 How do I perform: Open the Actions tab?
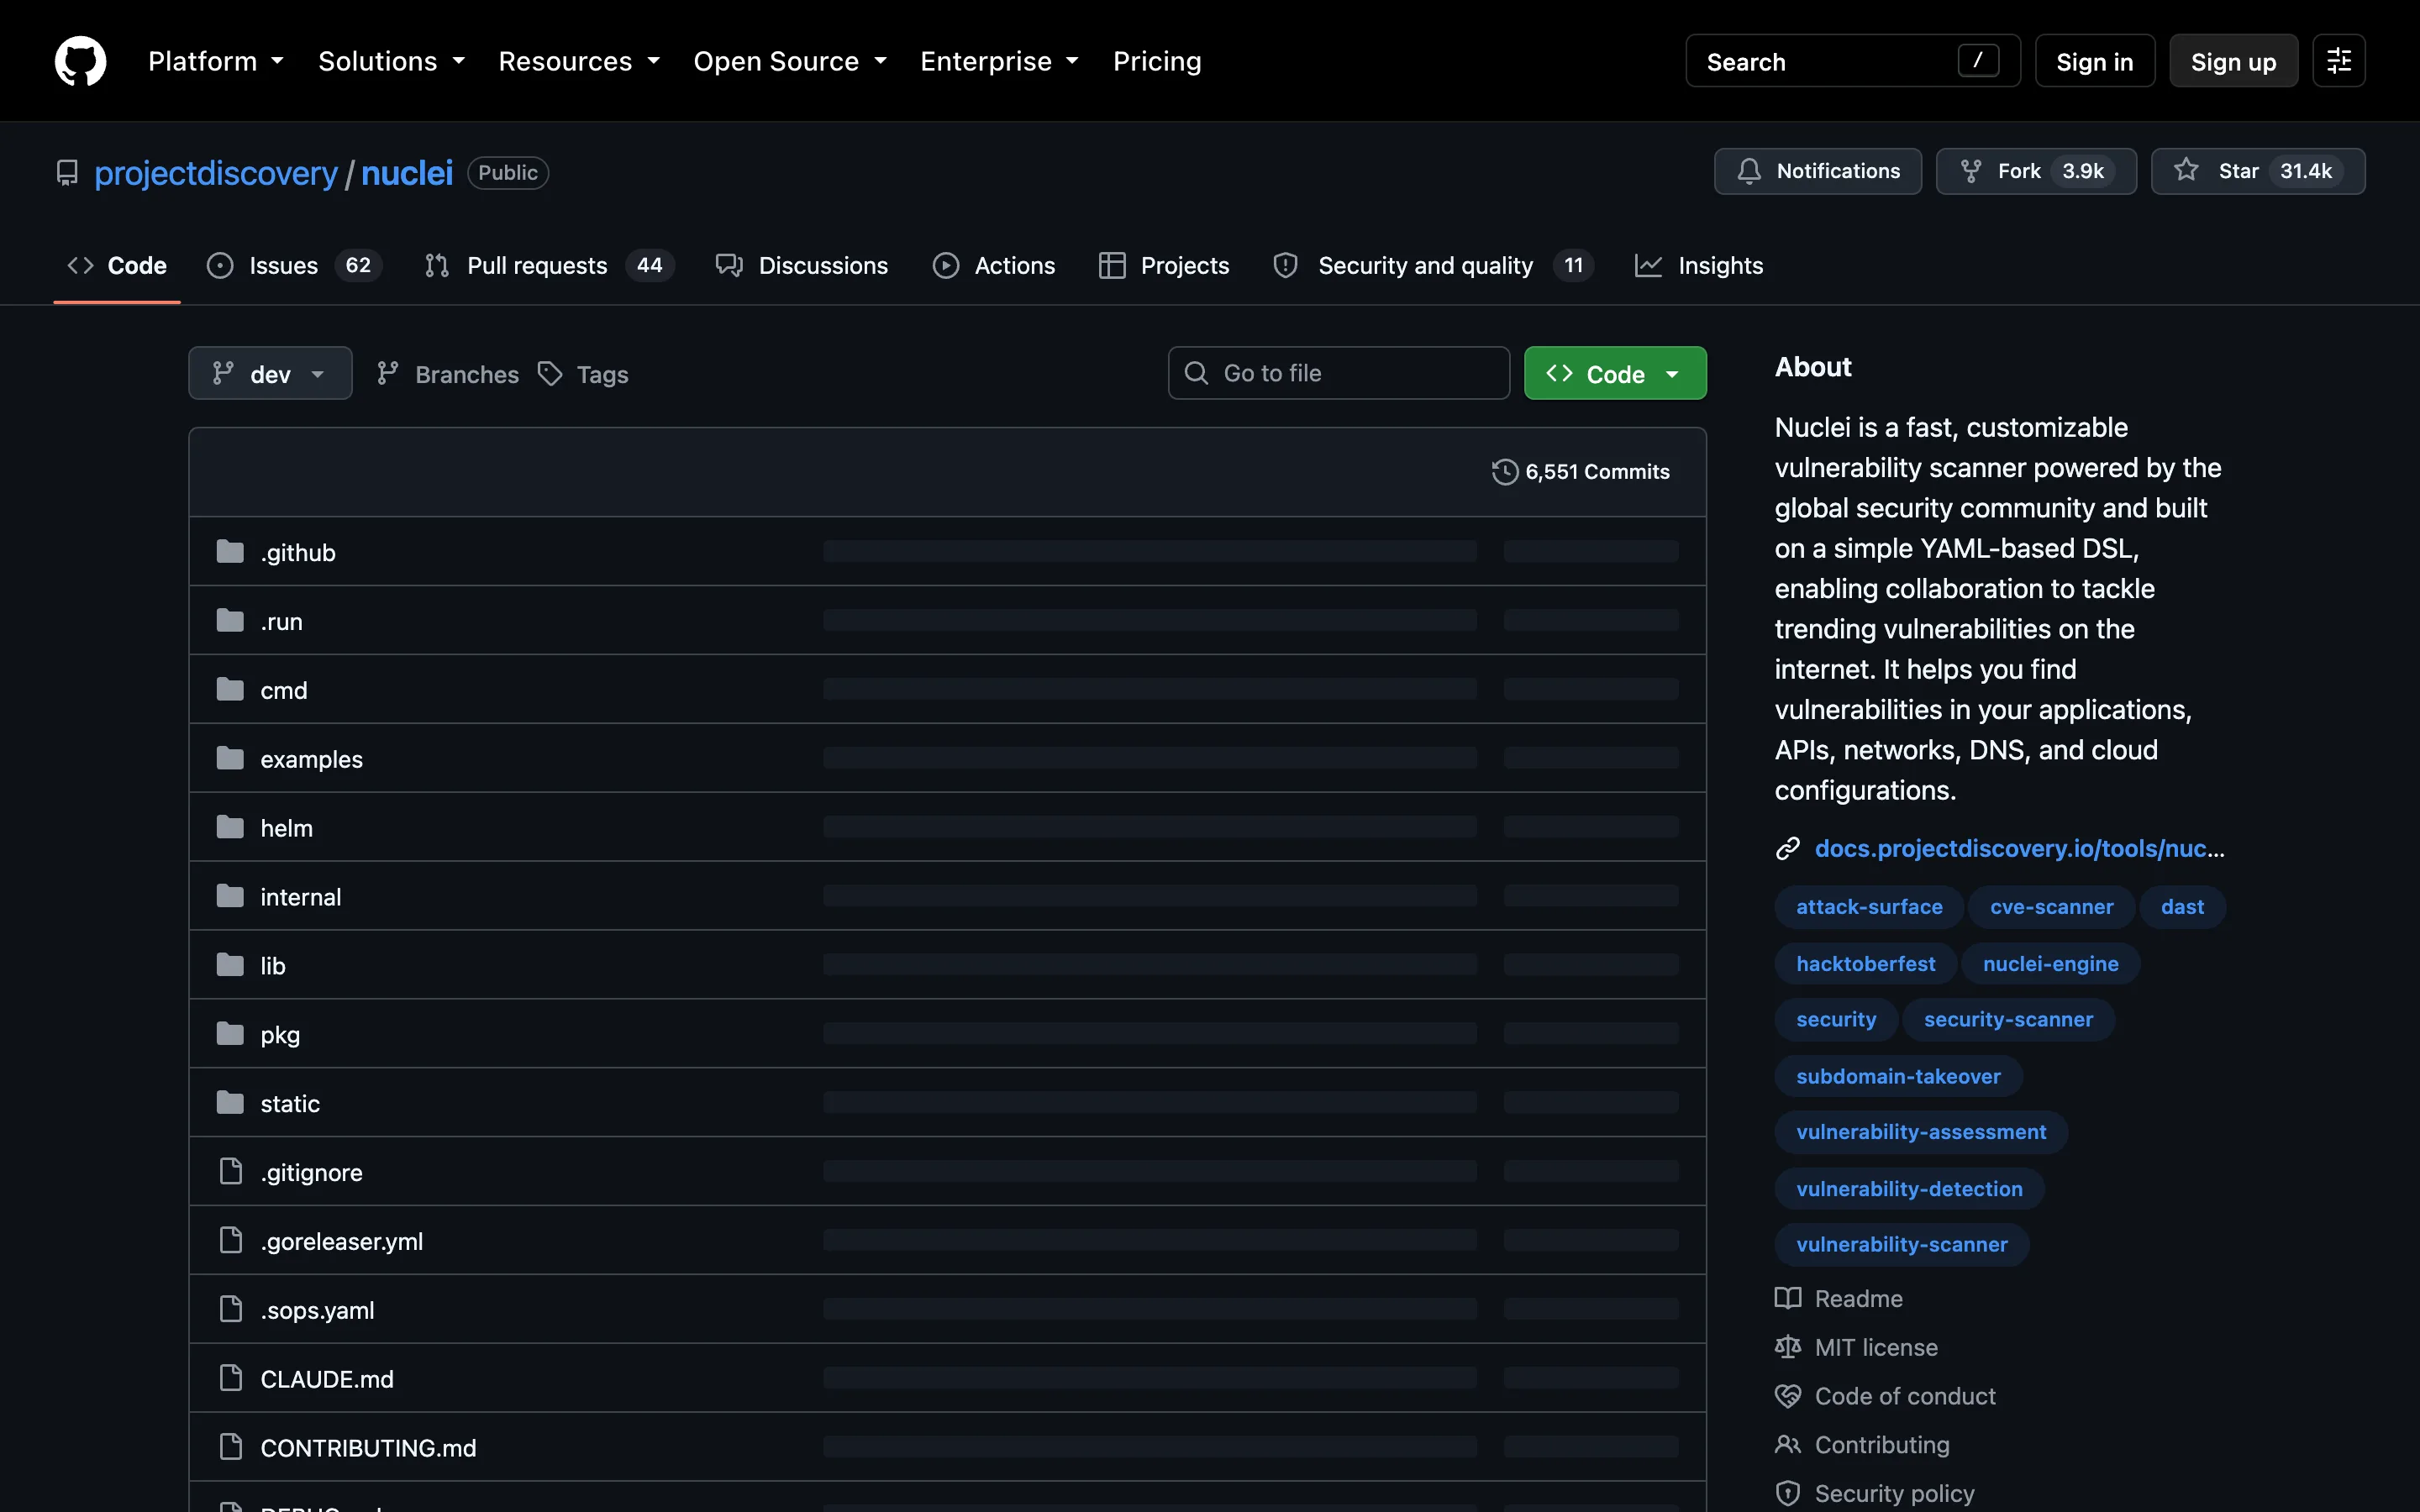(x=994, y=265)
